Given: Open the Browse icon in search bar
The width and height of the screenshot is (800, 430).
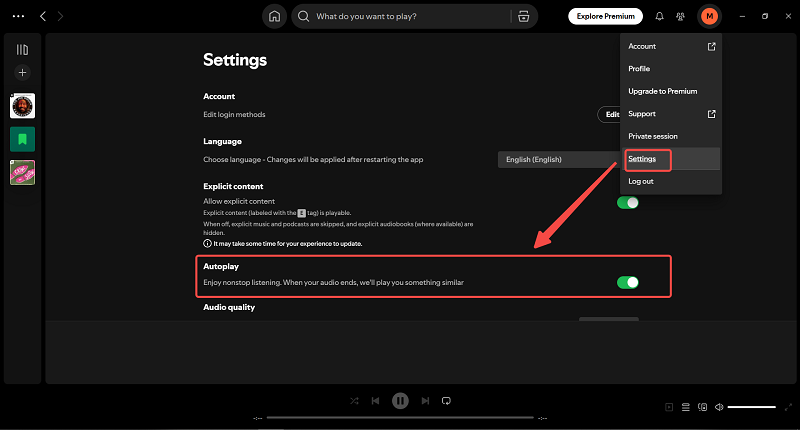Looking at the screenshot, I should (x=523, y=16).
